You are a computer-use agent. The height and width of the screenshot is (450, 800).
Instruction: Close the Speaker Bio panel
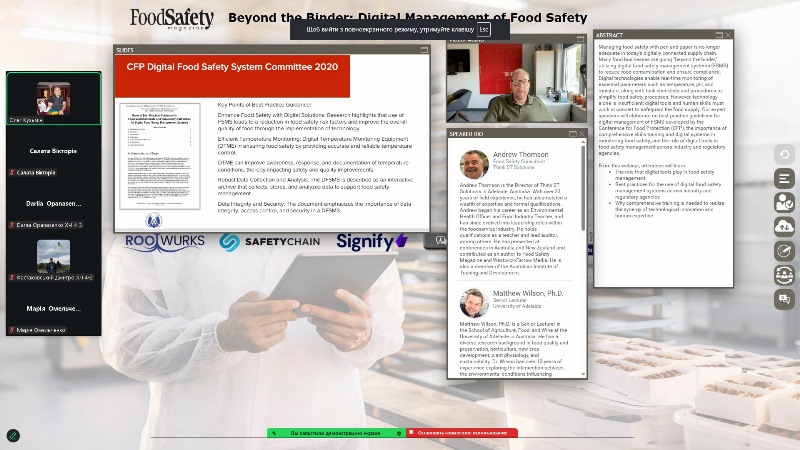(x=581, y=134)
